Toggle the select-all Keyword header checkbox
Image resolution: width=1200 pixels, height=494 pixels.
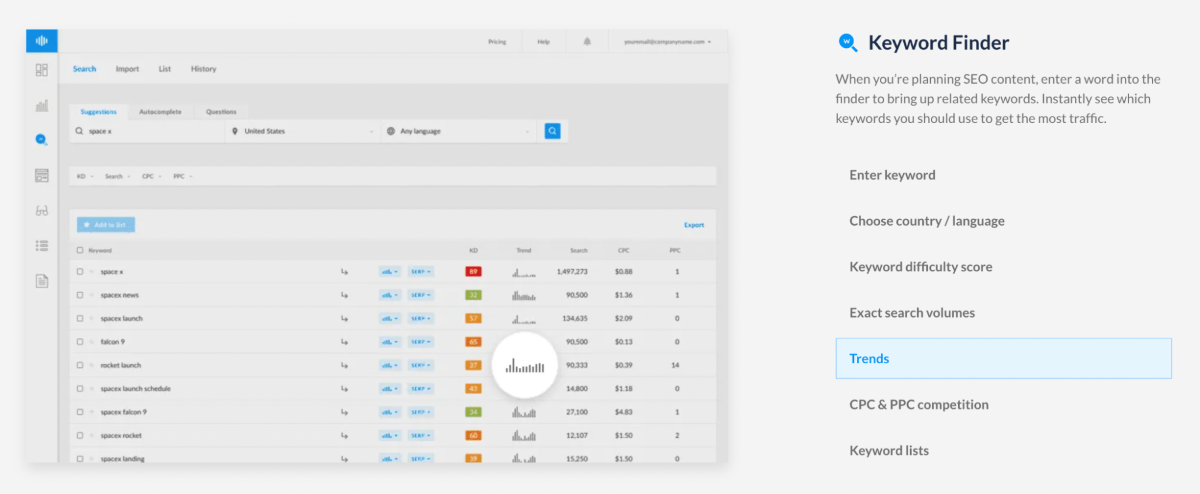coord(80,250)
